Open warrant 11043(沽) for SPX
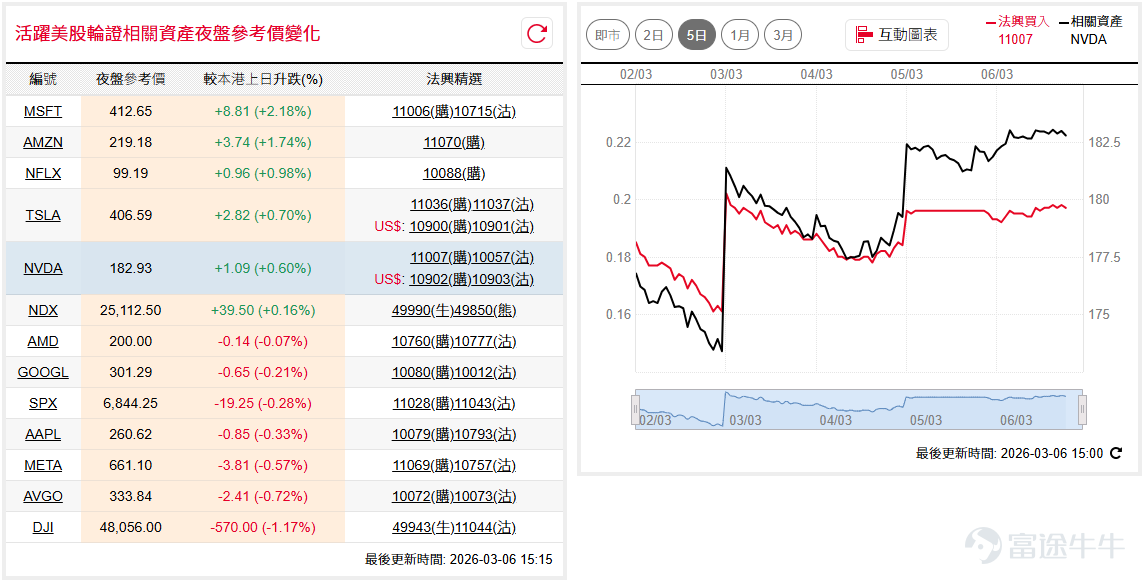This screenshot has height=582, width=1145. (485, 403)
